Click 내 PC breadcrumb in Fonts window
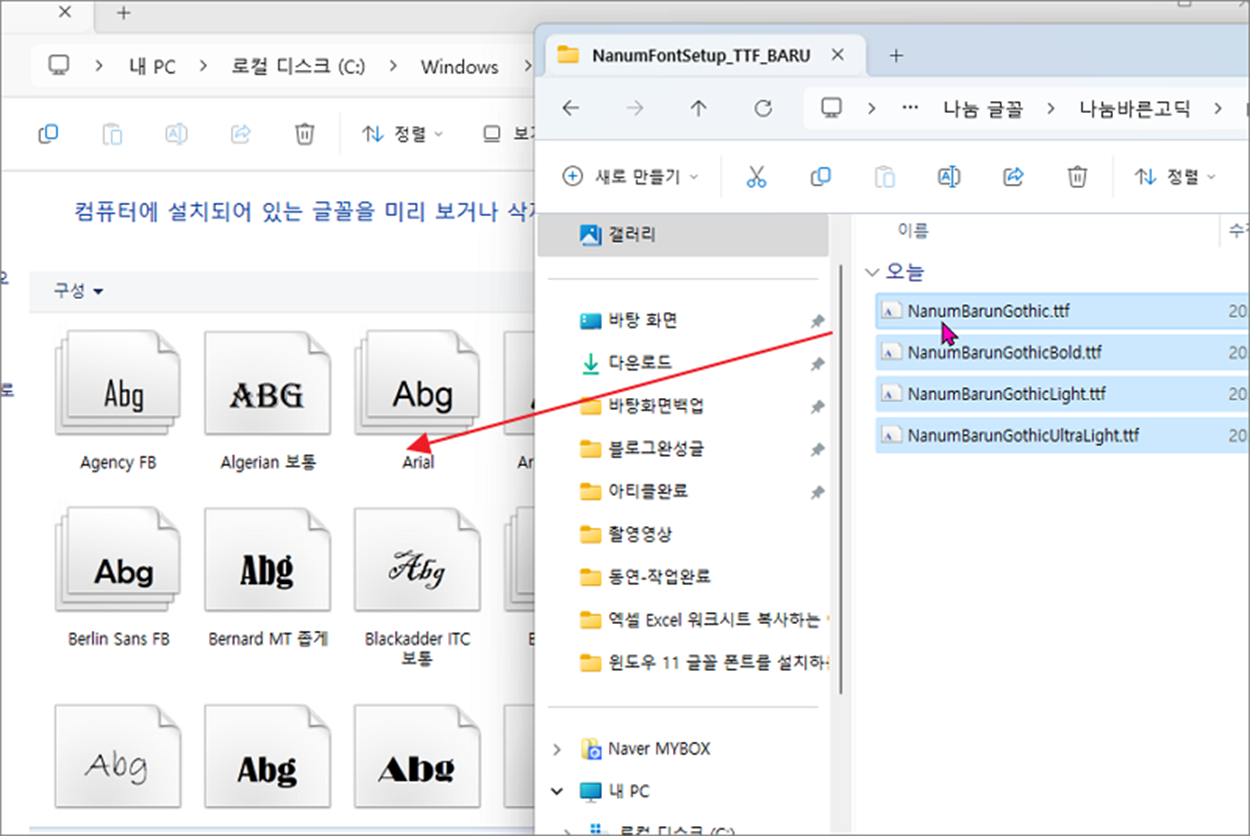The image size is (1250, 836). pos(152,67)
